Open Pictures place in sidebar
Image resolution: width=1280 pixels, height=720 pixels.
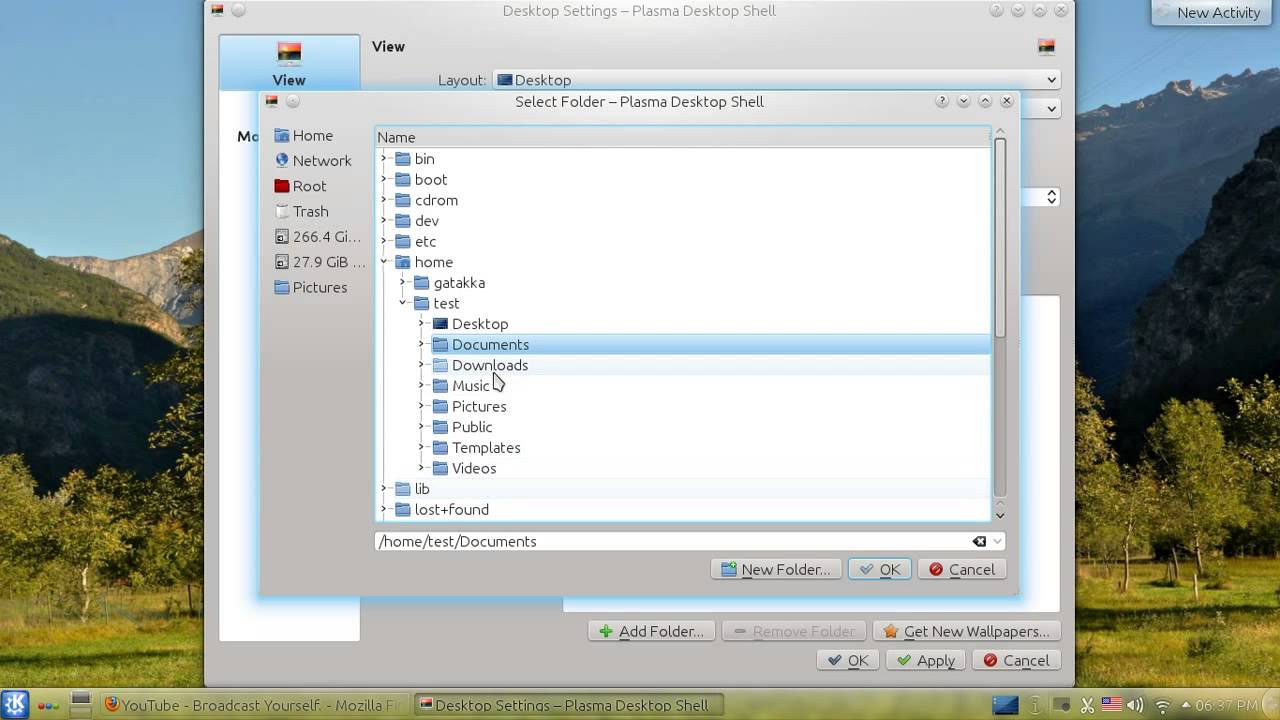coord(311,287)
